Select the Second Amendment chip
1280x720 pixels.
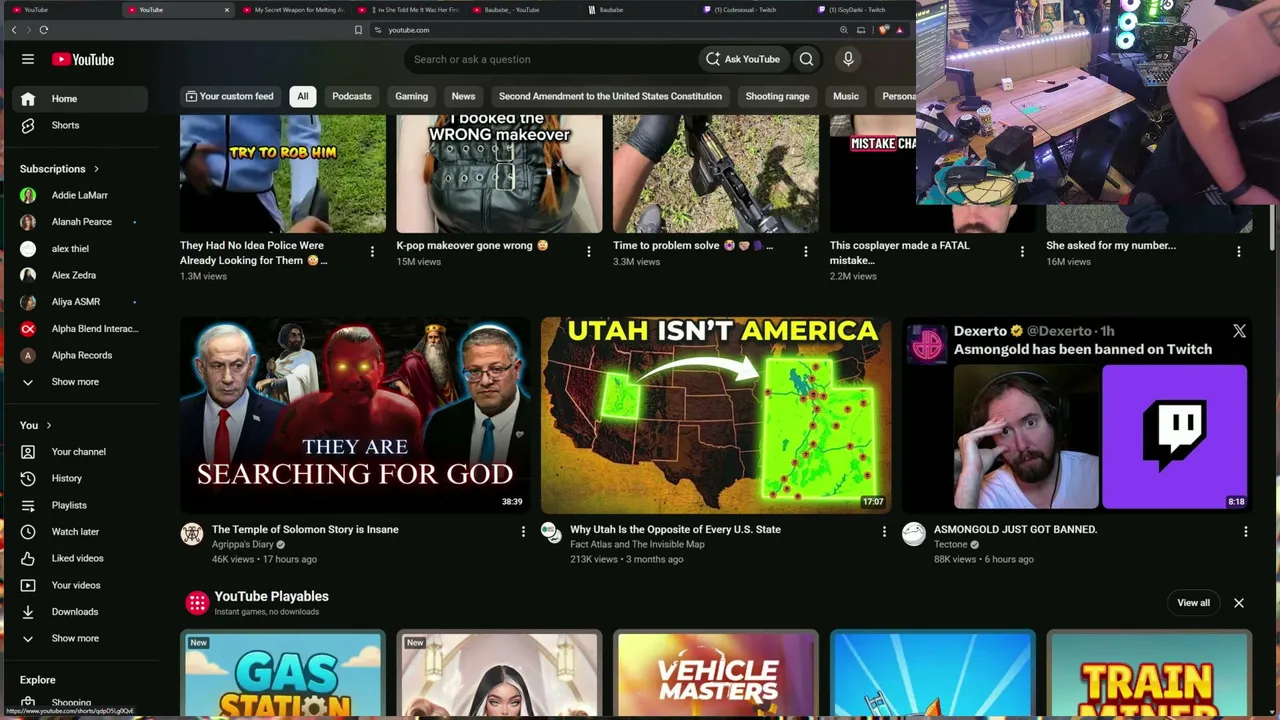coord(610,96)
